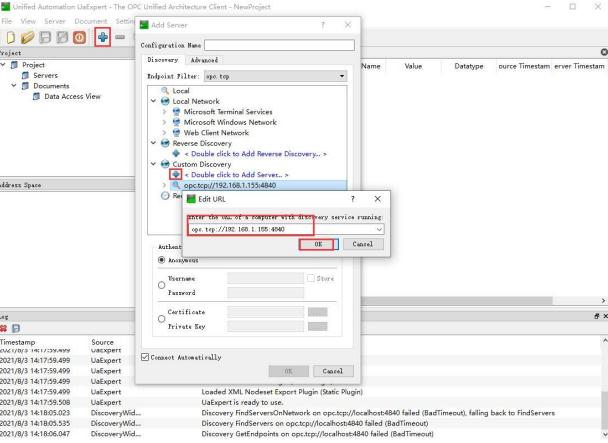
Task: Click the Web Client Network icon
Action: coord(176,133)
